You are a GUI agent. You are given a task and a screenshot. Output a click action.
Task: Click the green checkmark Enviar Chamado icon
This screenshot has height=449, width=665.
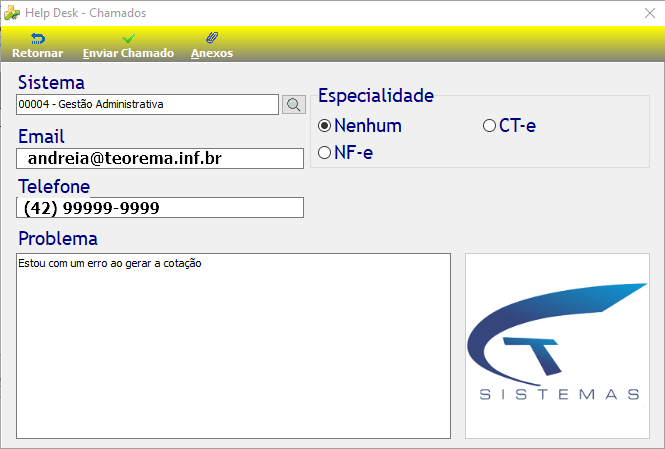click(128, 39)
